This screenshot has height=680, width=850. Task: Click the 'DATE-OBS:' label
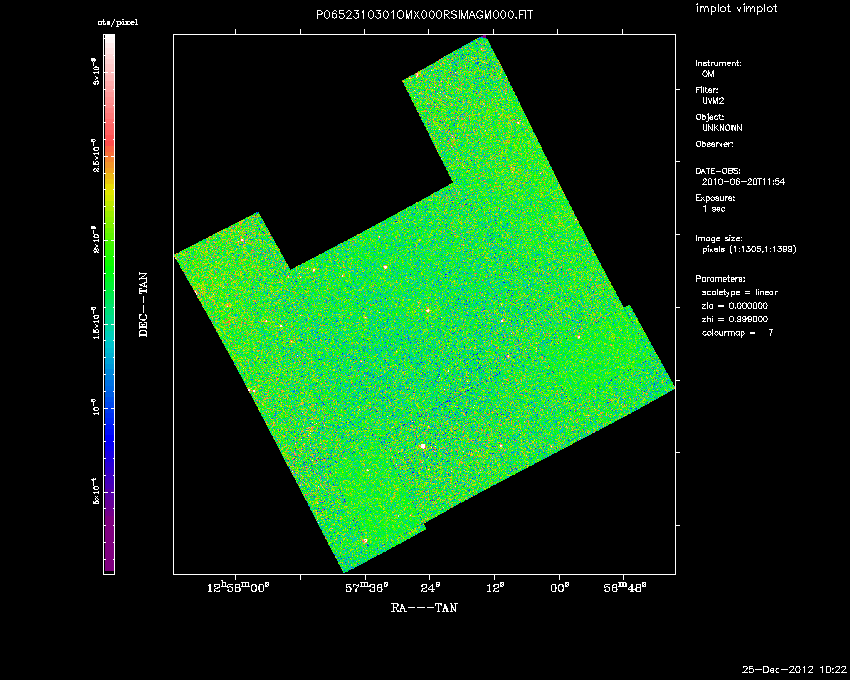[718, 171]
